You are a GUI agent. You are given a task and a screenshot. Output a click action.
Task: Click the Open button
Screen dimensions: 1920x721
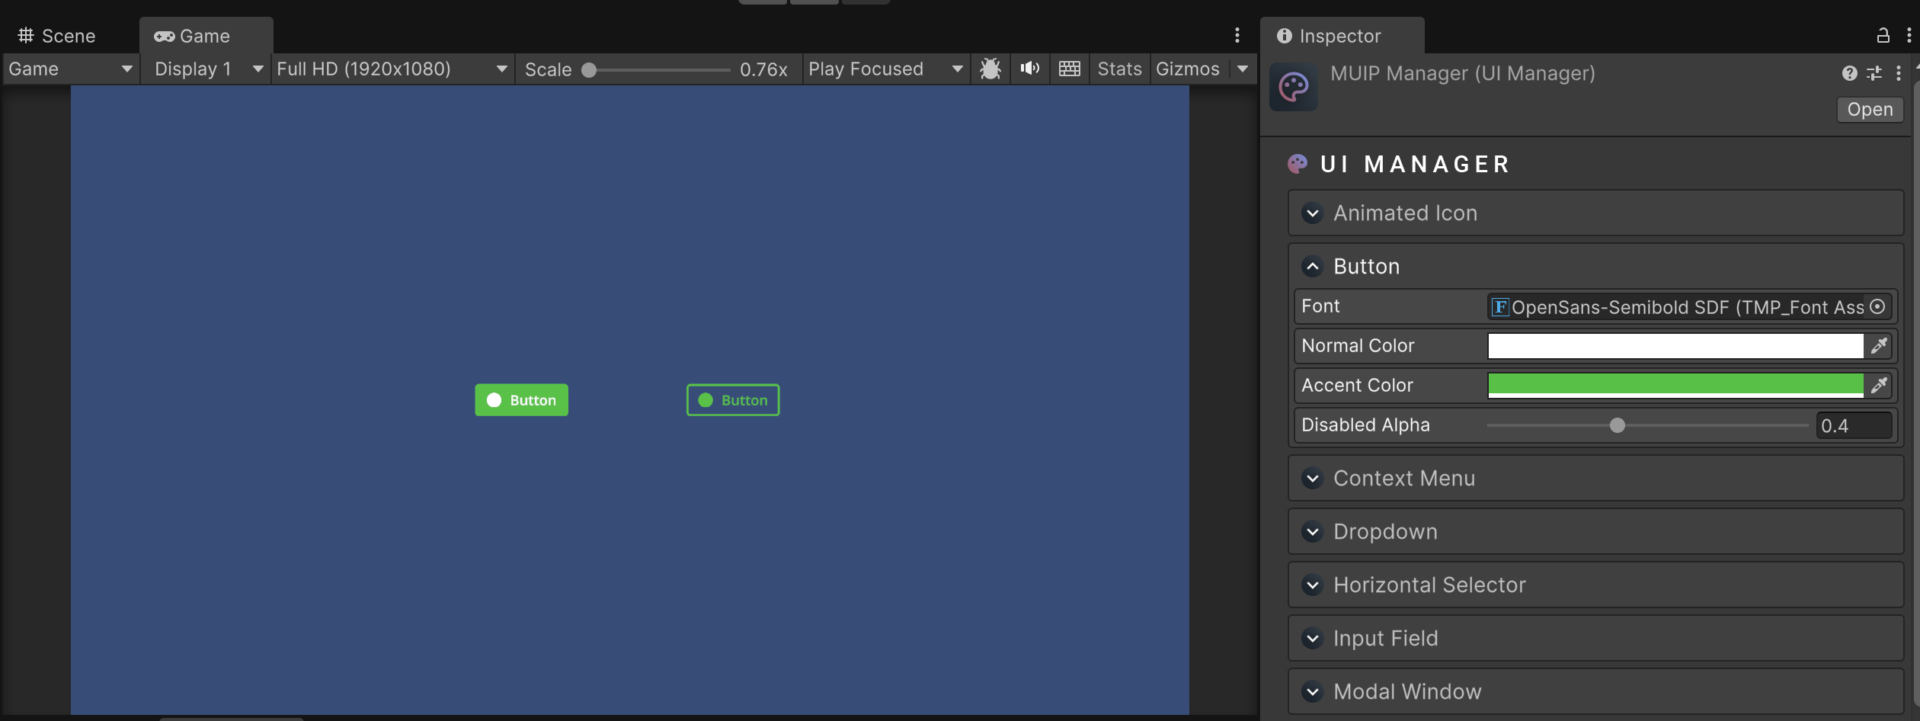pos(1870,109)
